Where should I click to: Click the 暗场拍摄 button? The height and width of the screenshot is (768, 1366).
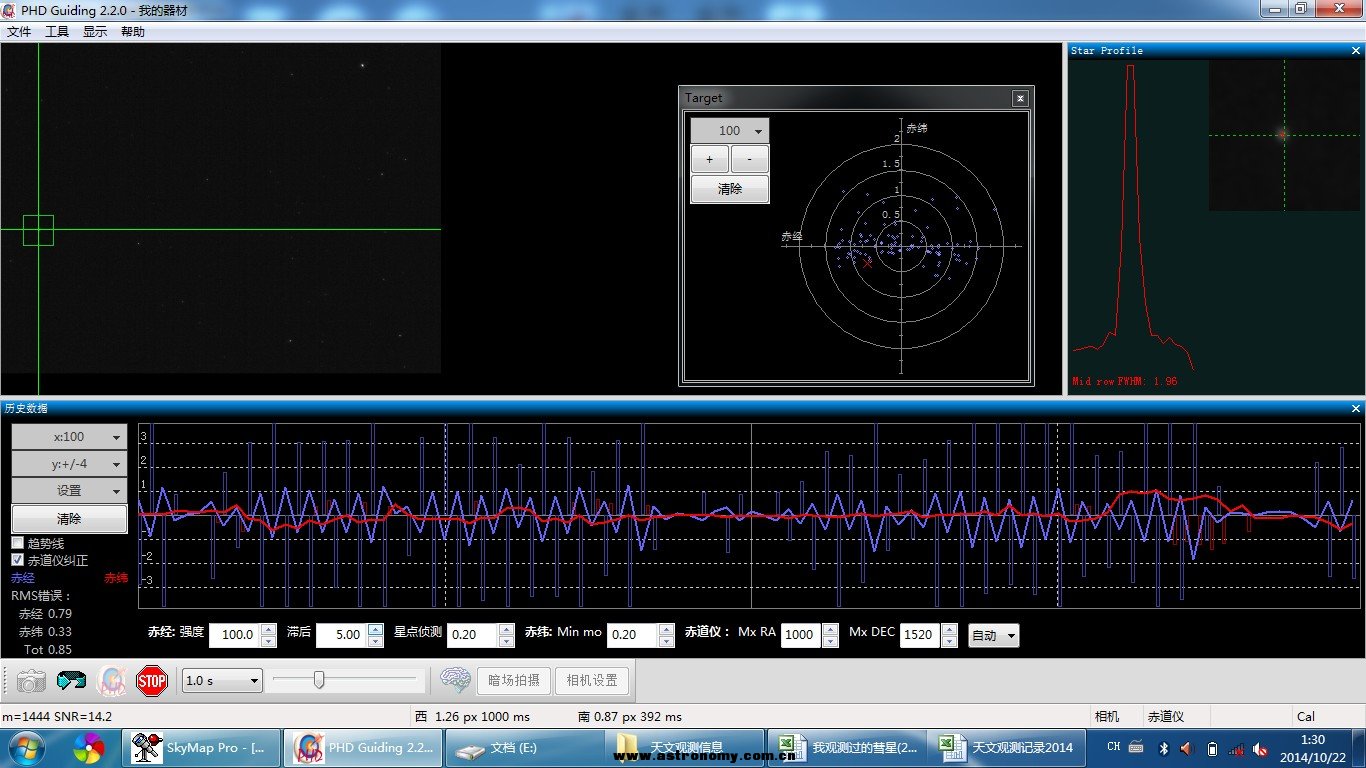tap(514, 680)
